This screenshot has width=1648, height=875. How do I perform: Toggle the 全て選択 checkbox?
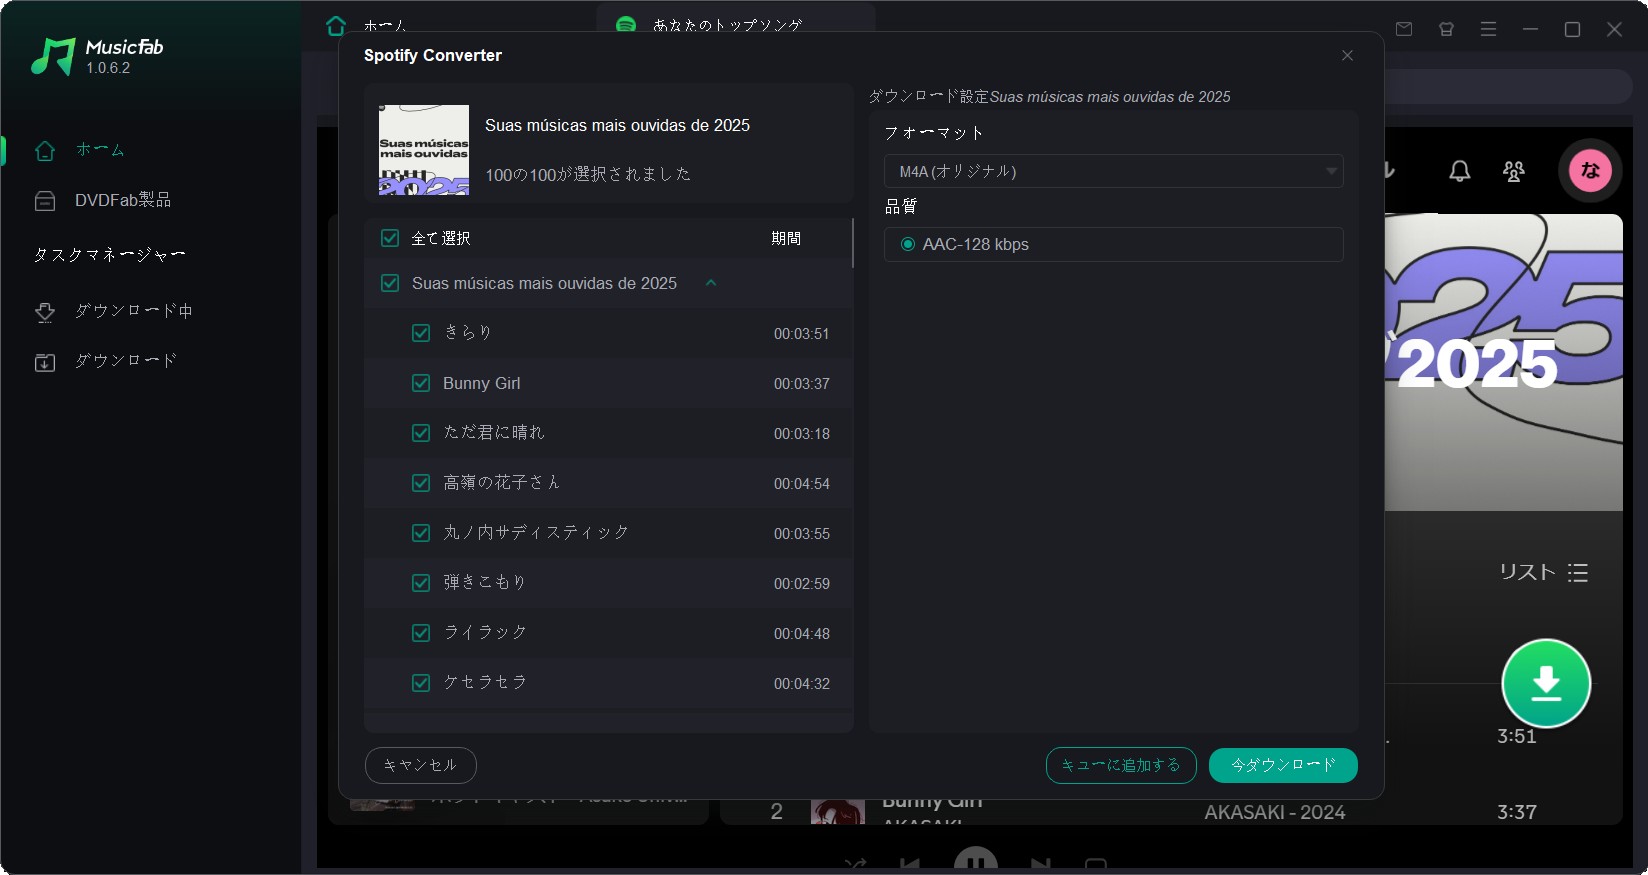click(390, 238)
